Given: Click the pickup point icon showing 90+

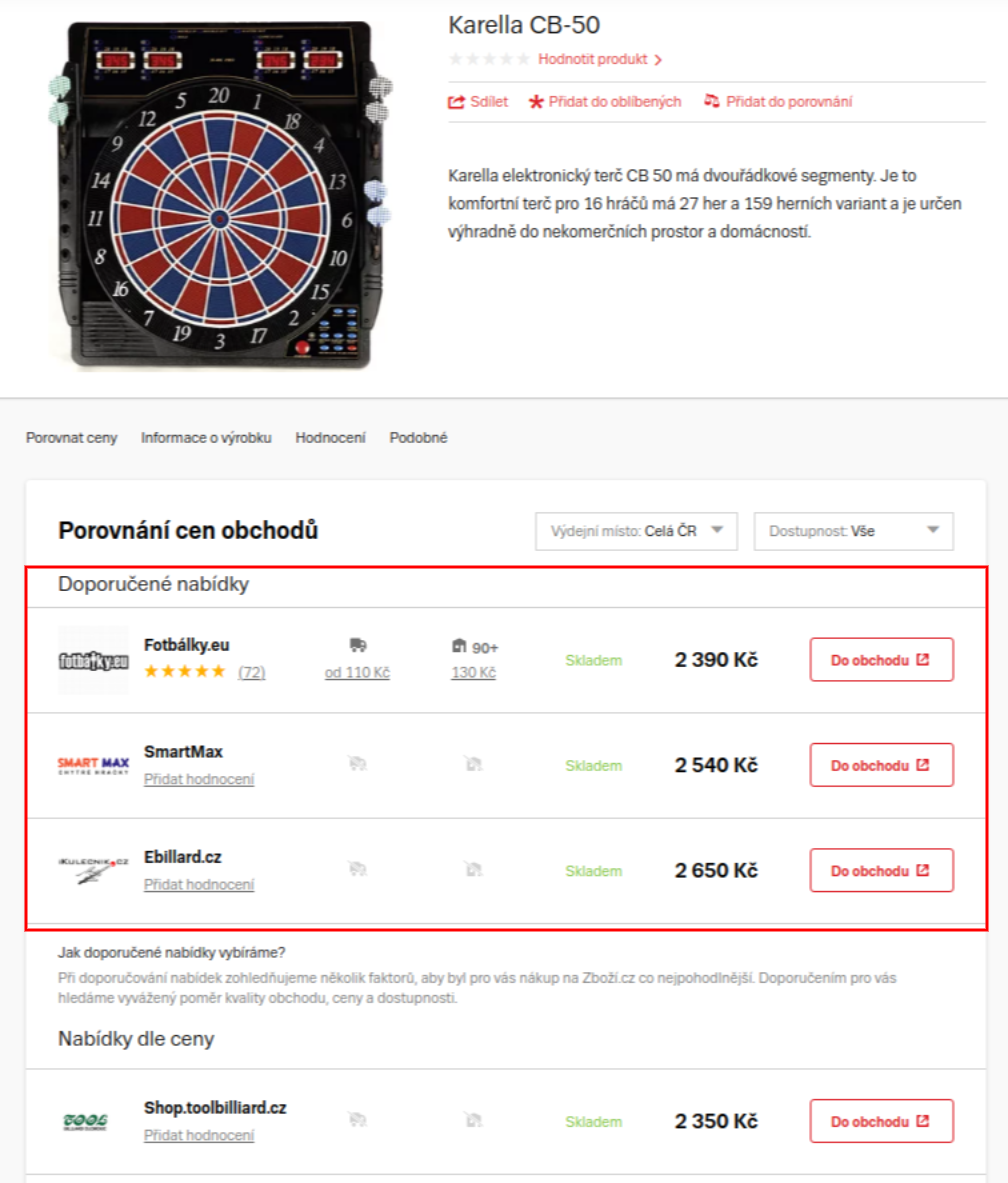Looking at the screenshot, I should (x=460, y=647).
